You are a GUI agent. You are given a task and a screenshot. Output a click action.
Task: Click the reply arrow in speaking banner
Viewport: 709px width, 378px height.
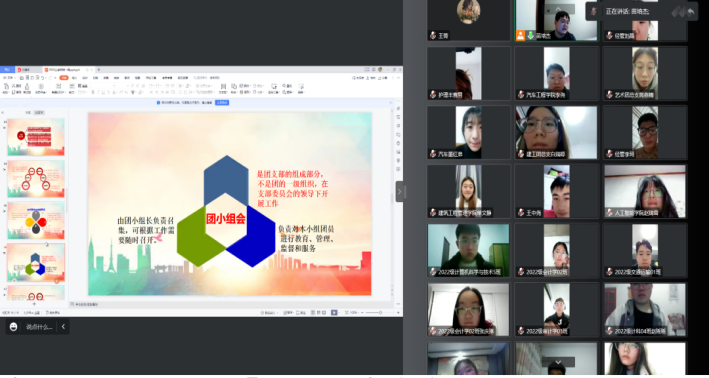coord(690,11)
